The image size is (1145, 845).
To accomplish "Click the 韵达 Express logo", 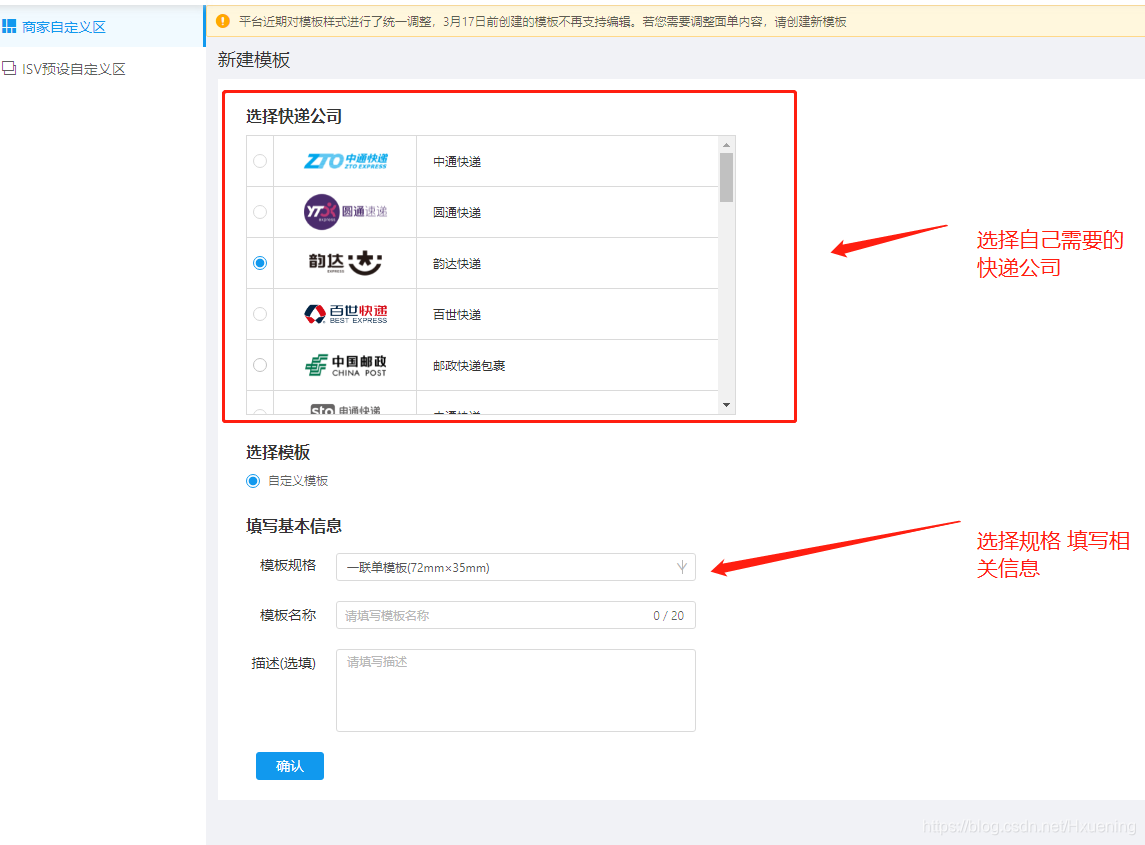I will [x=345, y=263].
